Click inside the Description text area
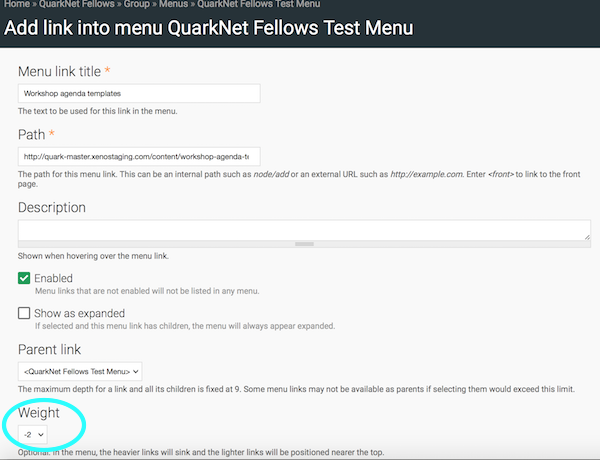 [x=304, y=230]
